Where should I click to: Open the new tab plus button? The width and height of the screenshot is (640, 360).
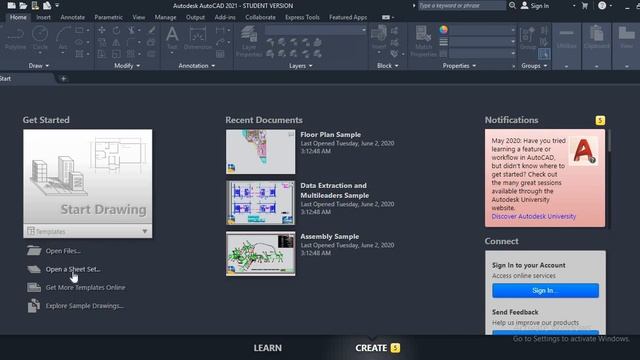[x=63, y=78]
